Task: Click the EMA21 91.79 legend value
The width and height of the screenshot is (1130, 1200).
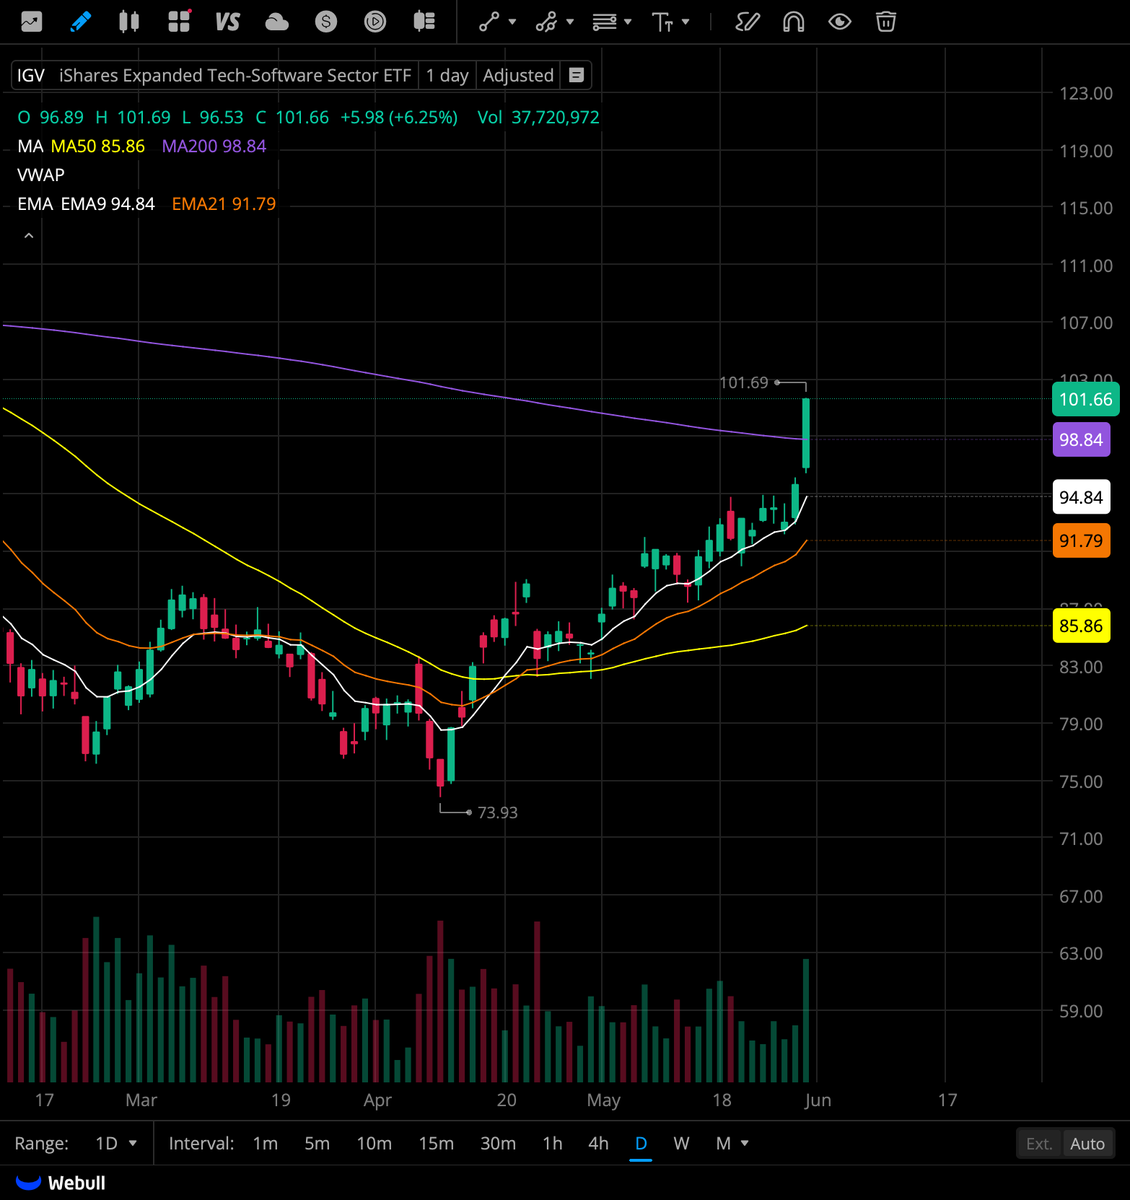Action: pyautogui.click(x=224, y=204)
